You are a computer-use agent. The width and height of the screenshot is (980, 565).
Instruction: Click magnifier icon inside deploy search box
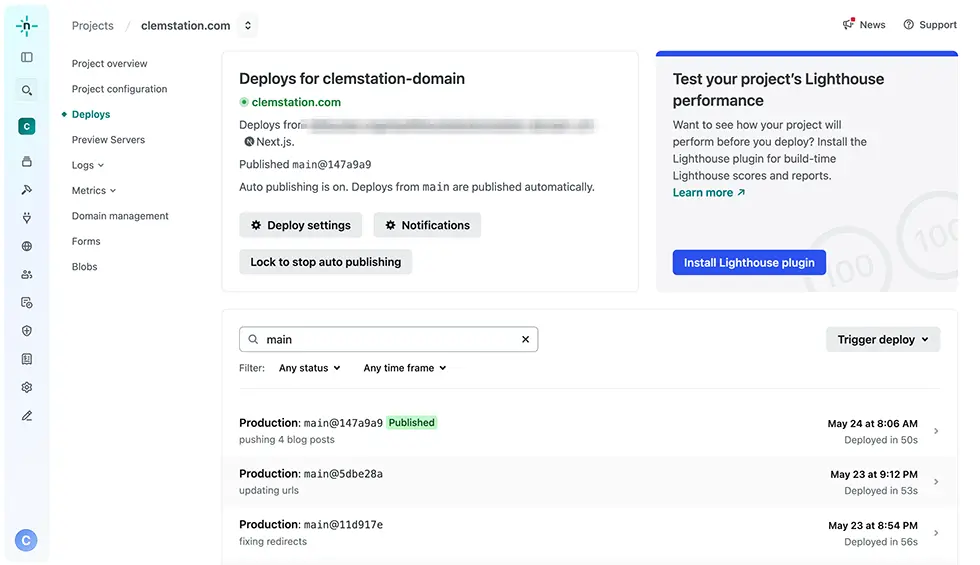point(253,339)
